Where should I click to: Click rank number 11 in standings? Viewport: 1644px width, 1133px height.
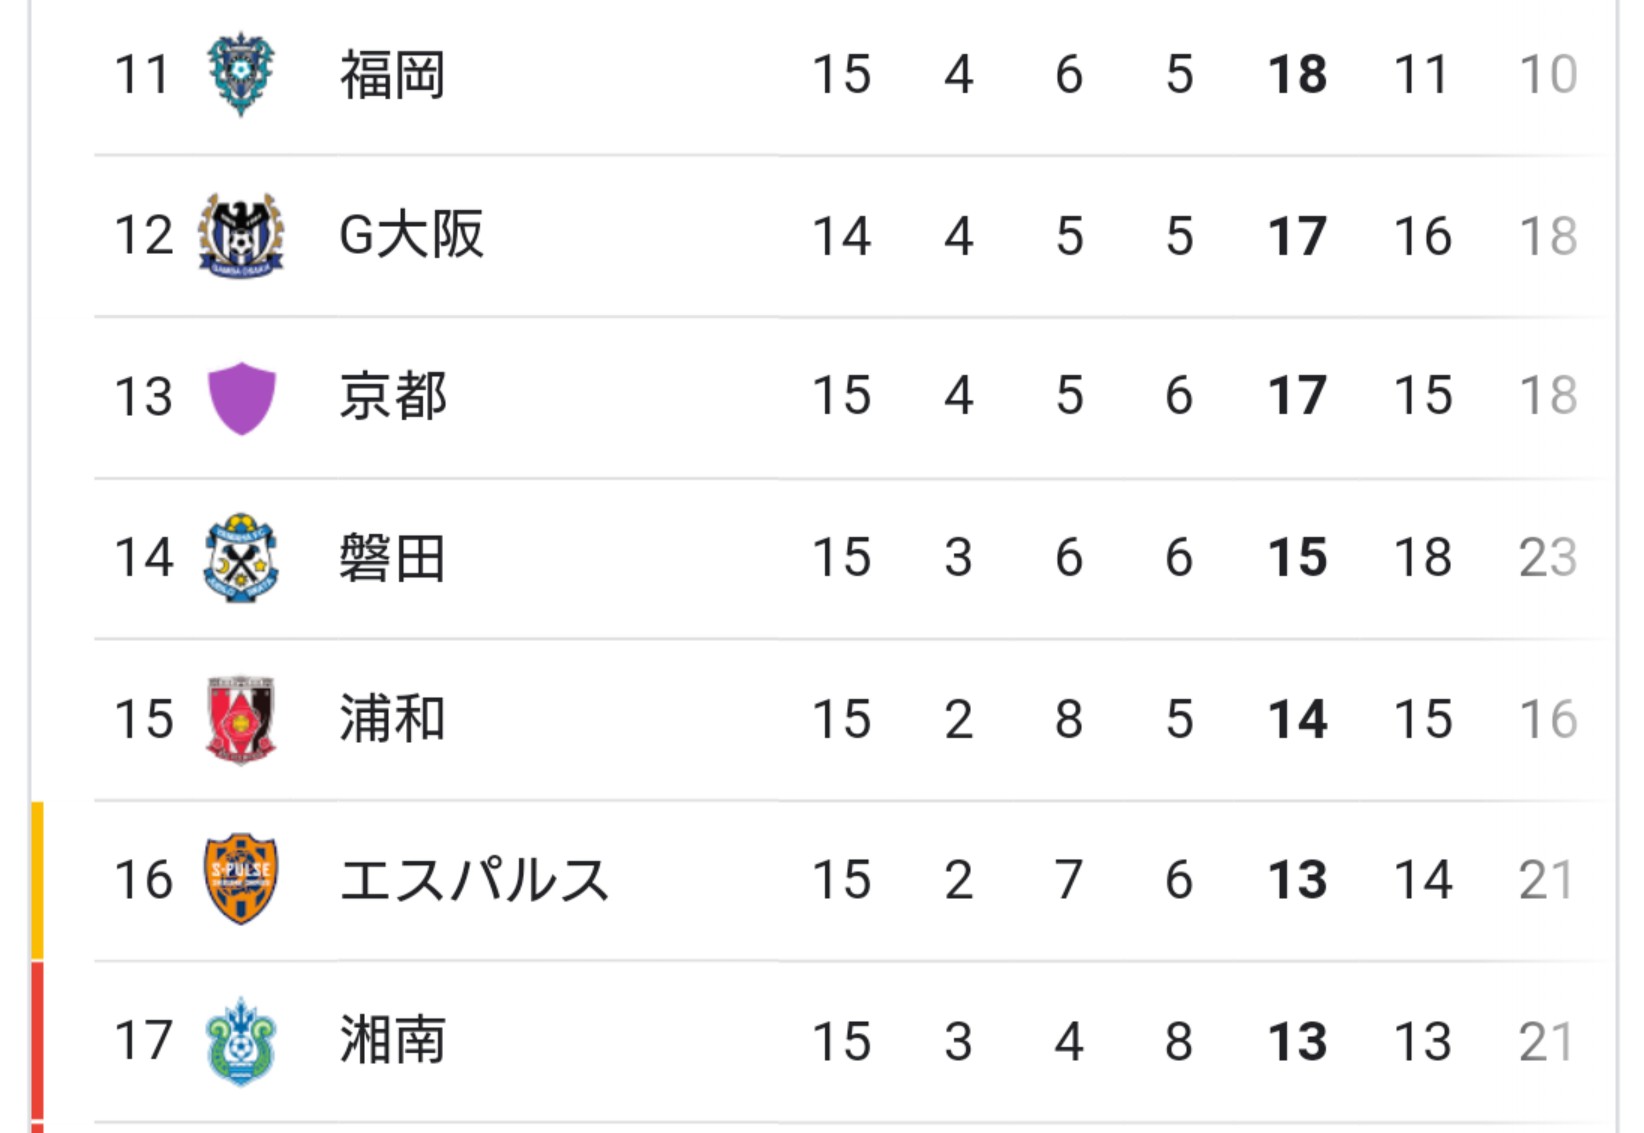coord(142,75)
